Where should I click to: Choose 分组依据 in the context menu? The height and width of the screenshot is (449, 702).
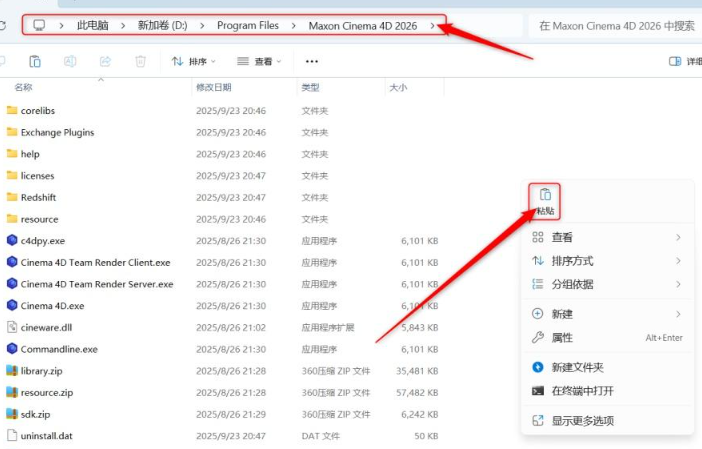[x=608, y=284]
